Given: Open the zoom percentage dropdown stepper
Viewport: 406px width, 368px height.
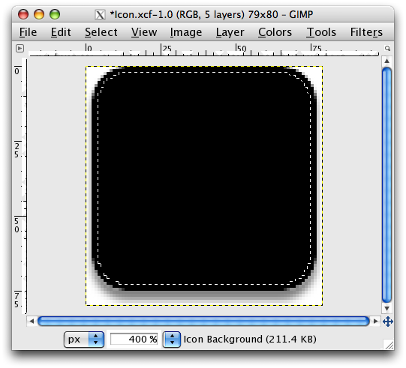Looking at the screenshot, I should click(172, 339).
